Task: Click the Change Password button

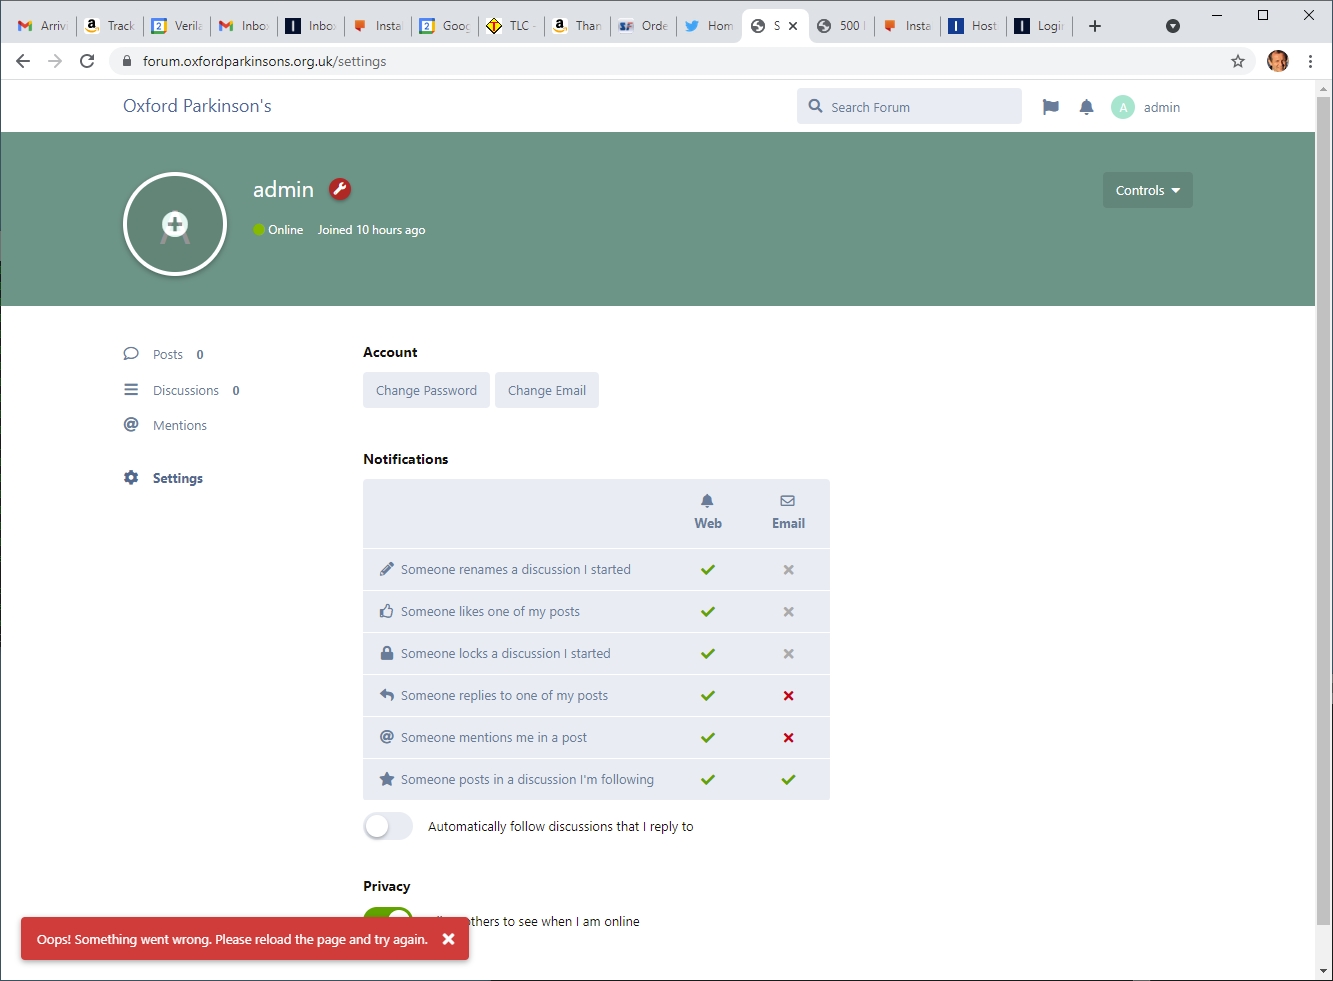Action: coord(426,391)
